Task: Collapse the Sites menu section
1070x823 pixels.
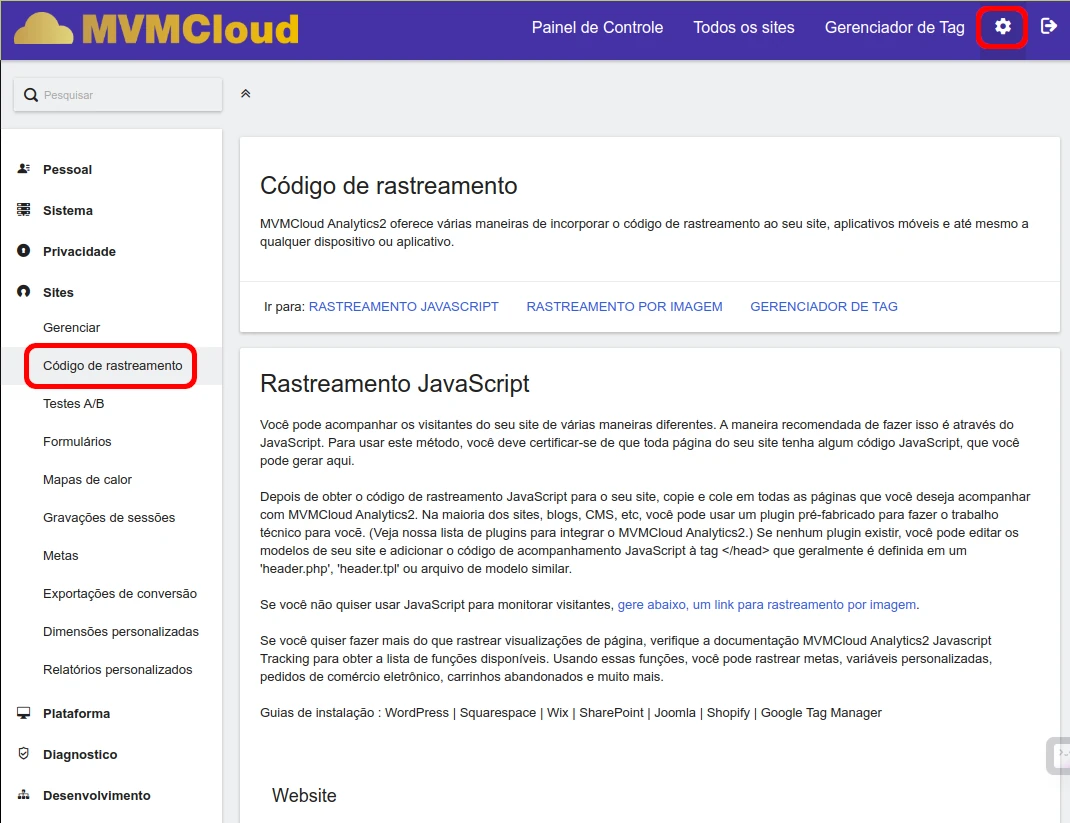Action: coord(58,292)
